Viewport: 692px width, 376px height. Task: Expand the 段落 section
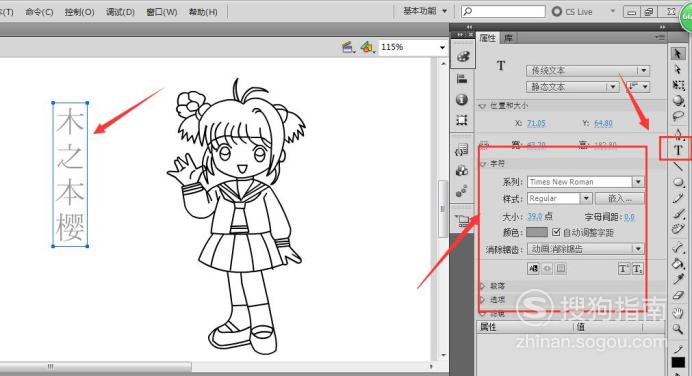click(x=482, y=286)
